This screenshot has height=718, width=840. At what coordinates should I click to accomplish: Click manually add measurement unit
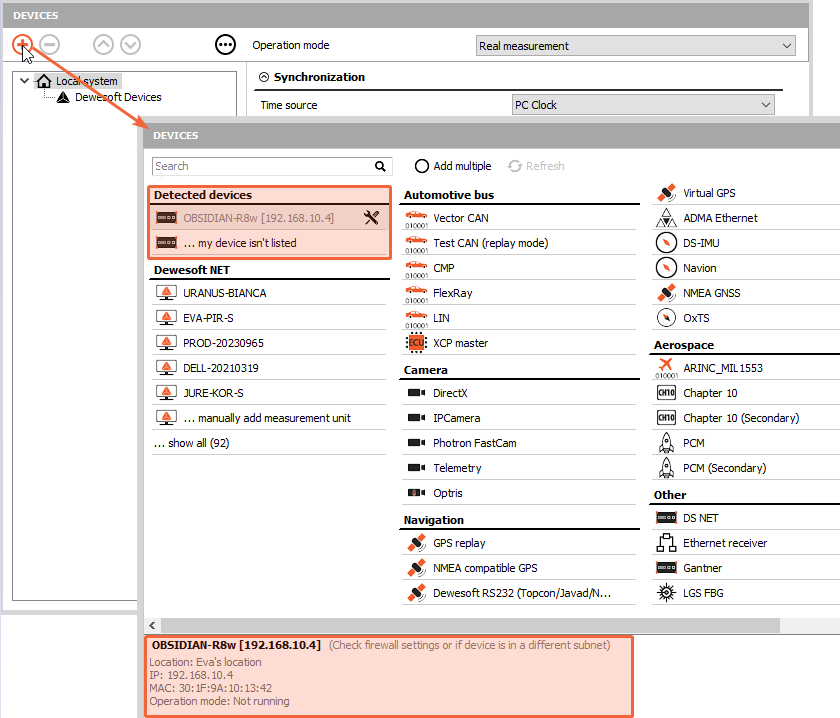(x=269, y=418)
